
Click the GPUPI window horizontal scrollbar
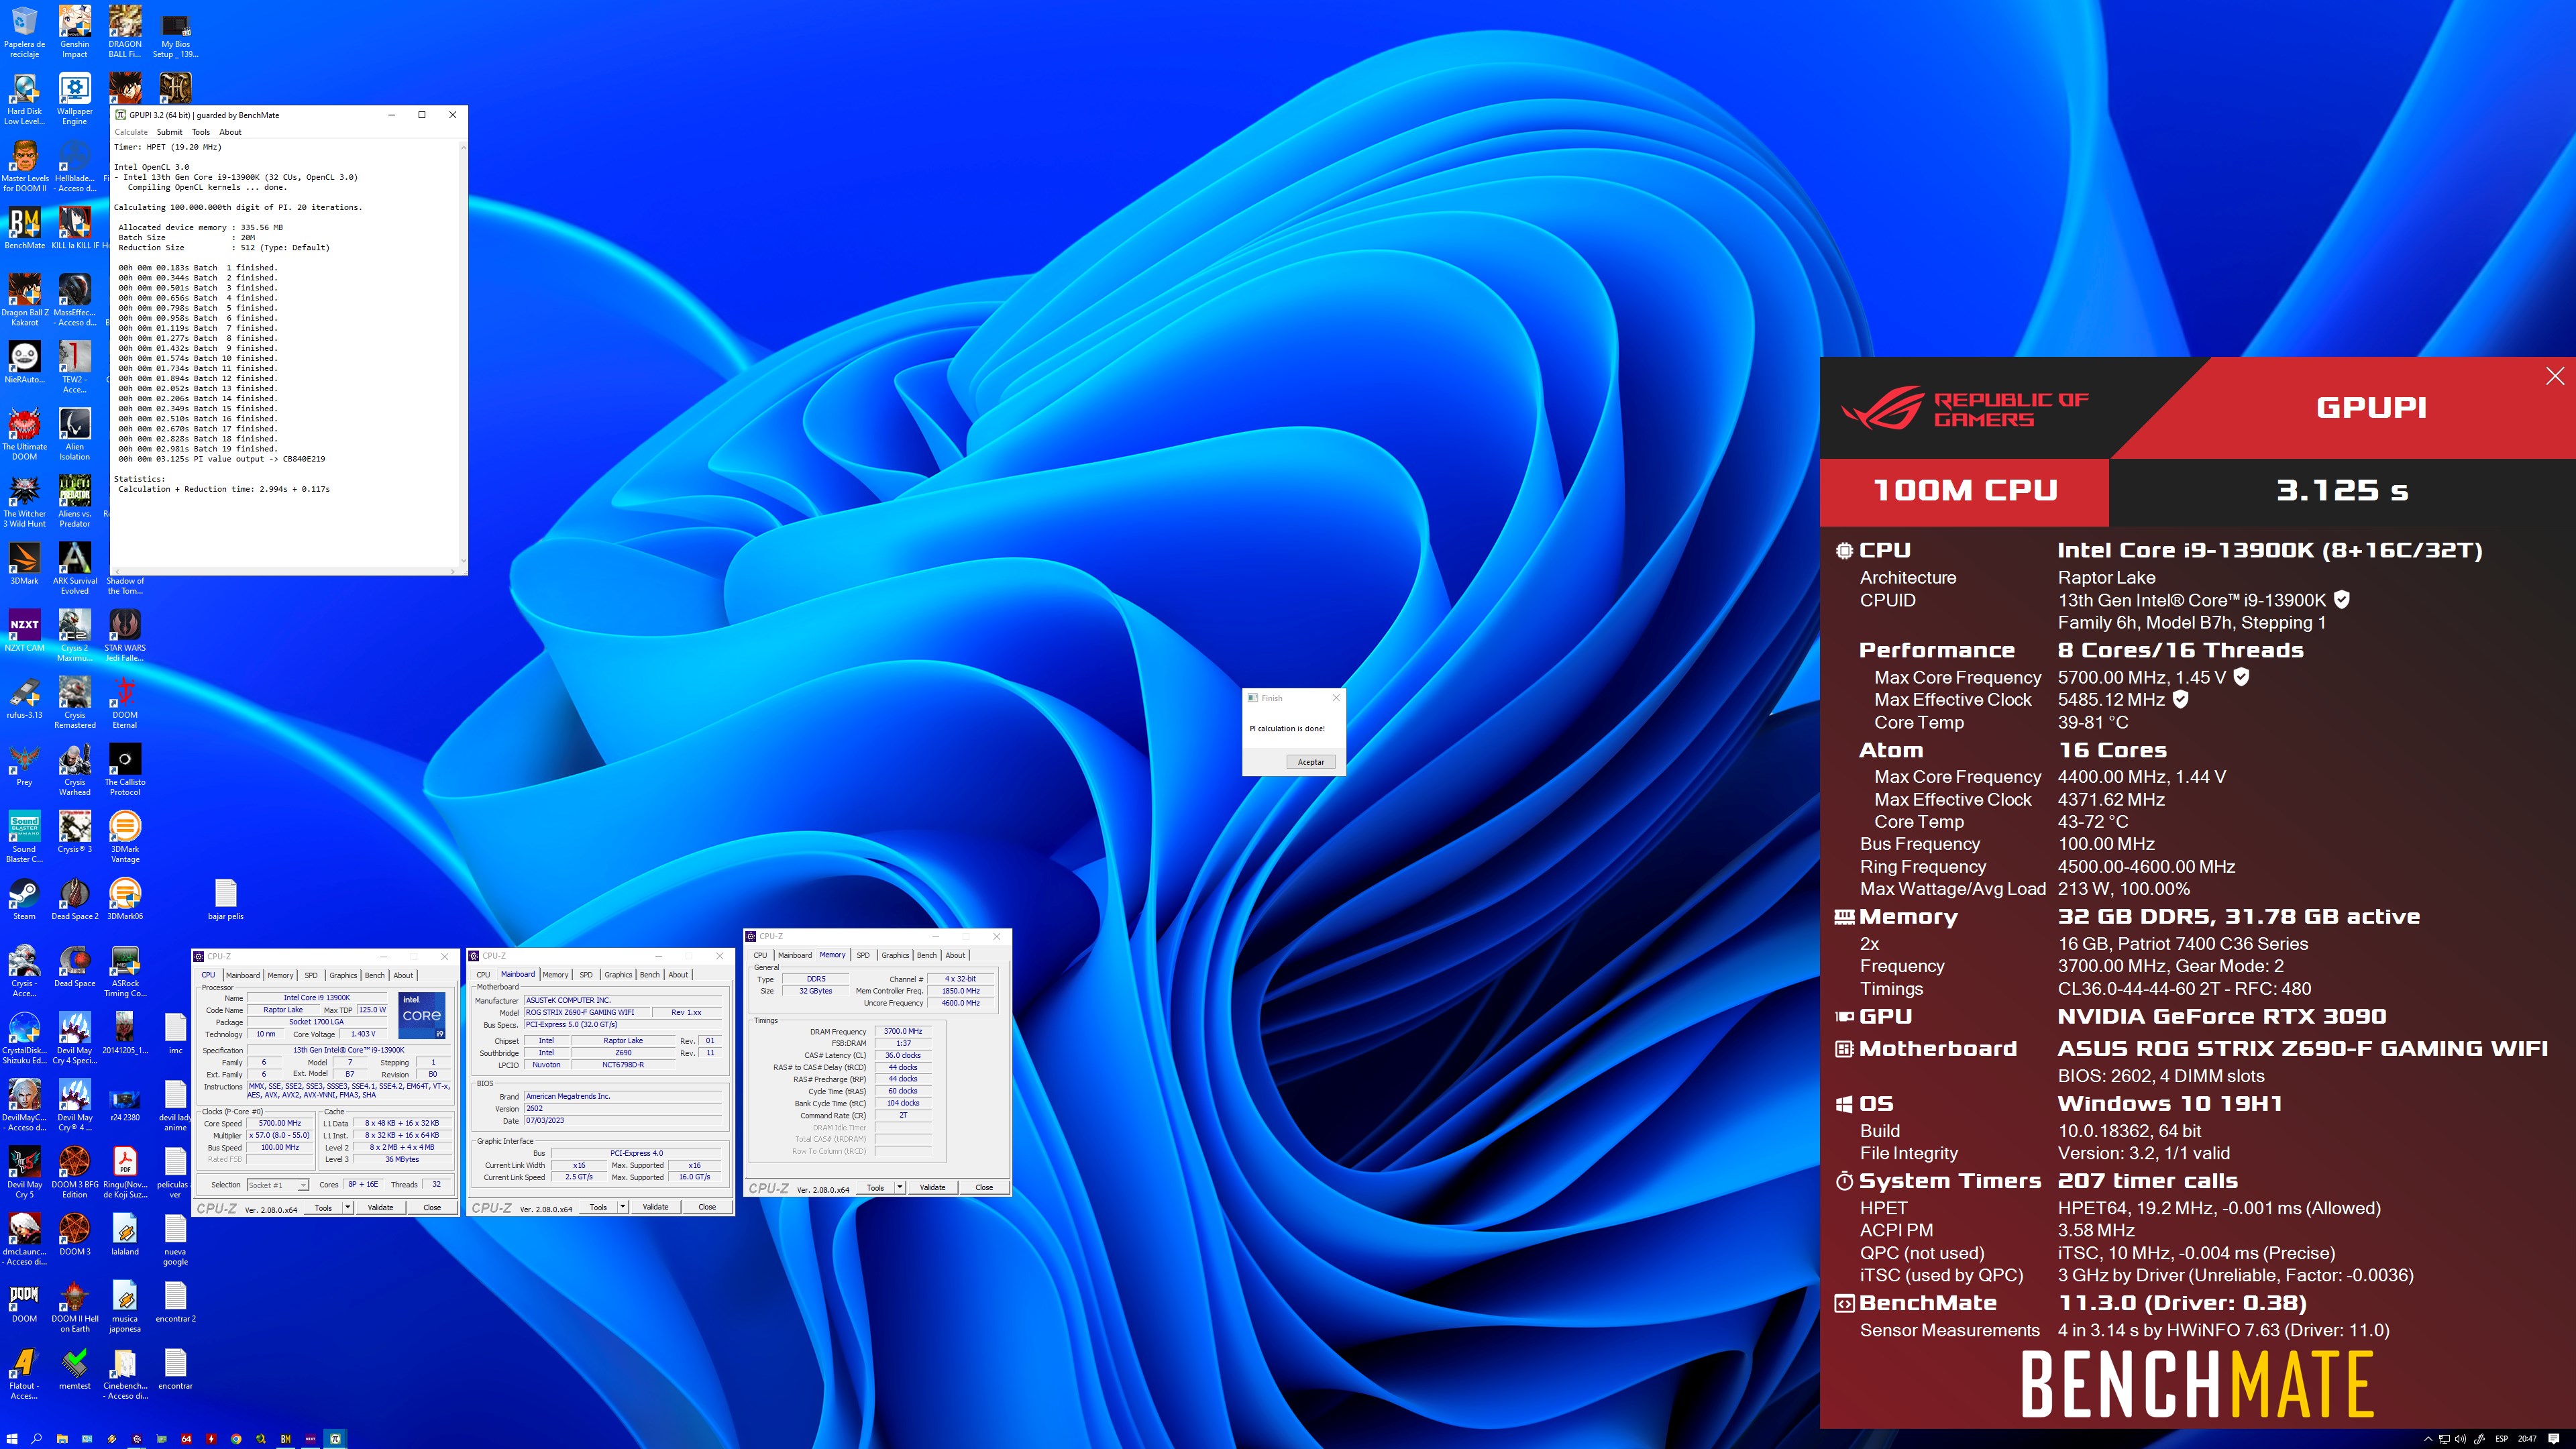pos(284,571)
